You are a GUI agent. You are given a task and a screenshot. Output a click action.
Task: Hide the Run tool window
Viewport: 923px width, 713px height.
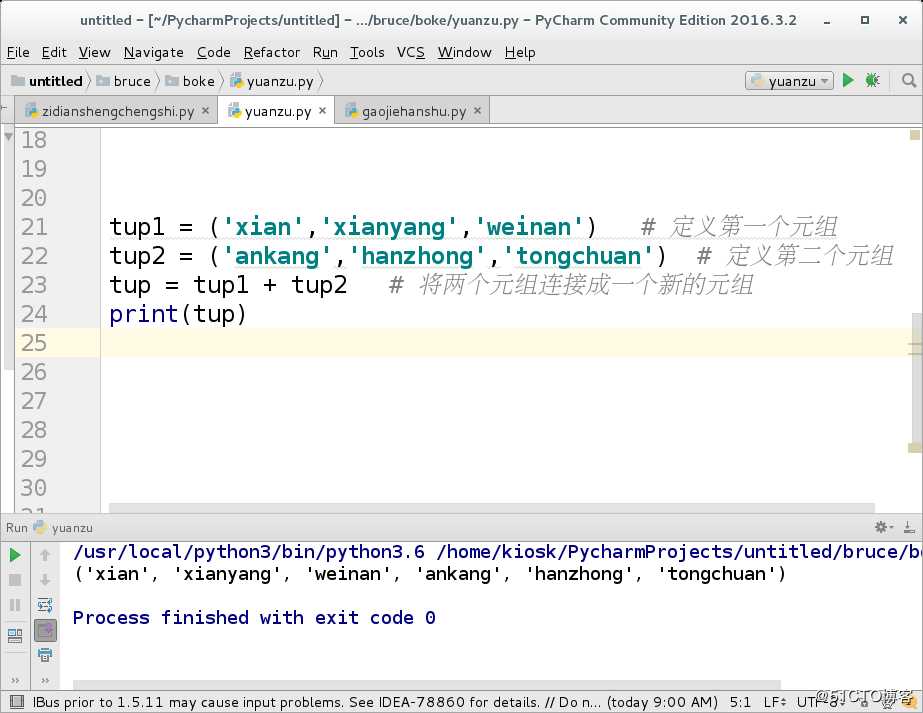[909, 527]
